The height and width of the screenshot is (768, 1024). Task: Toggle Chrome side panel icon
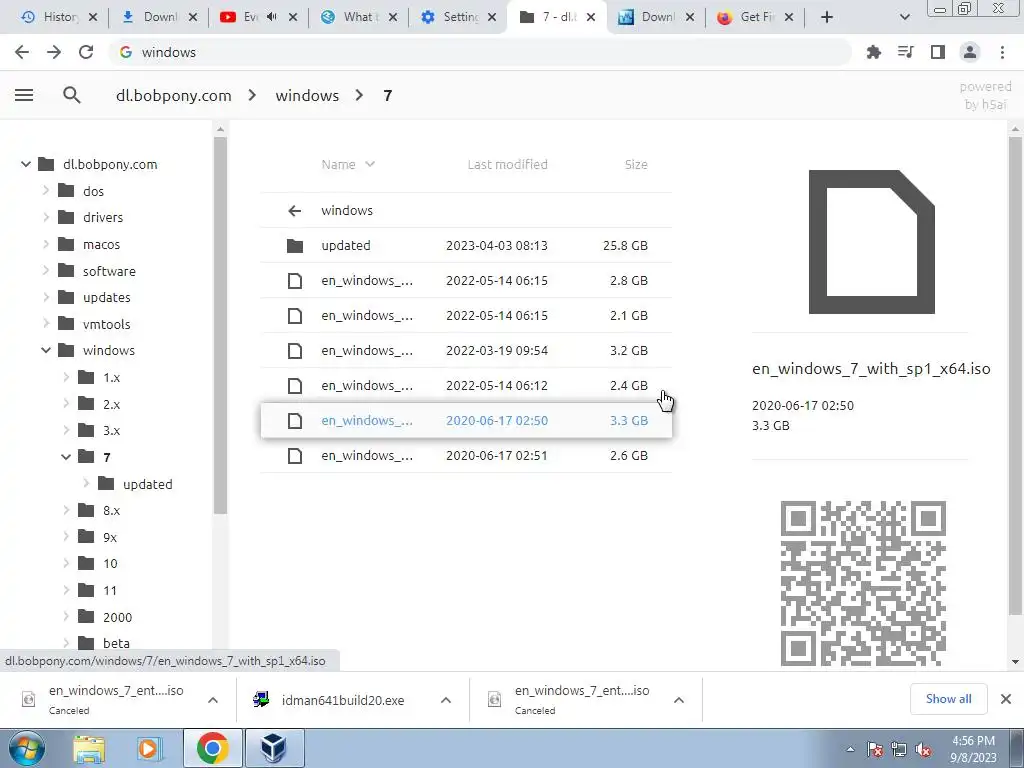(937, 52)
